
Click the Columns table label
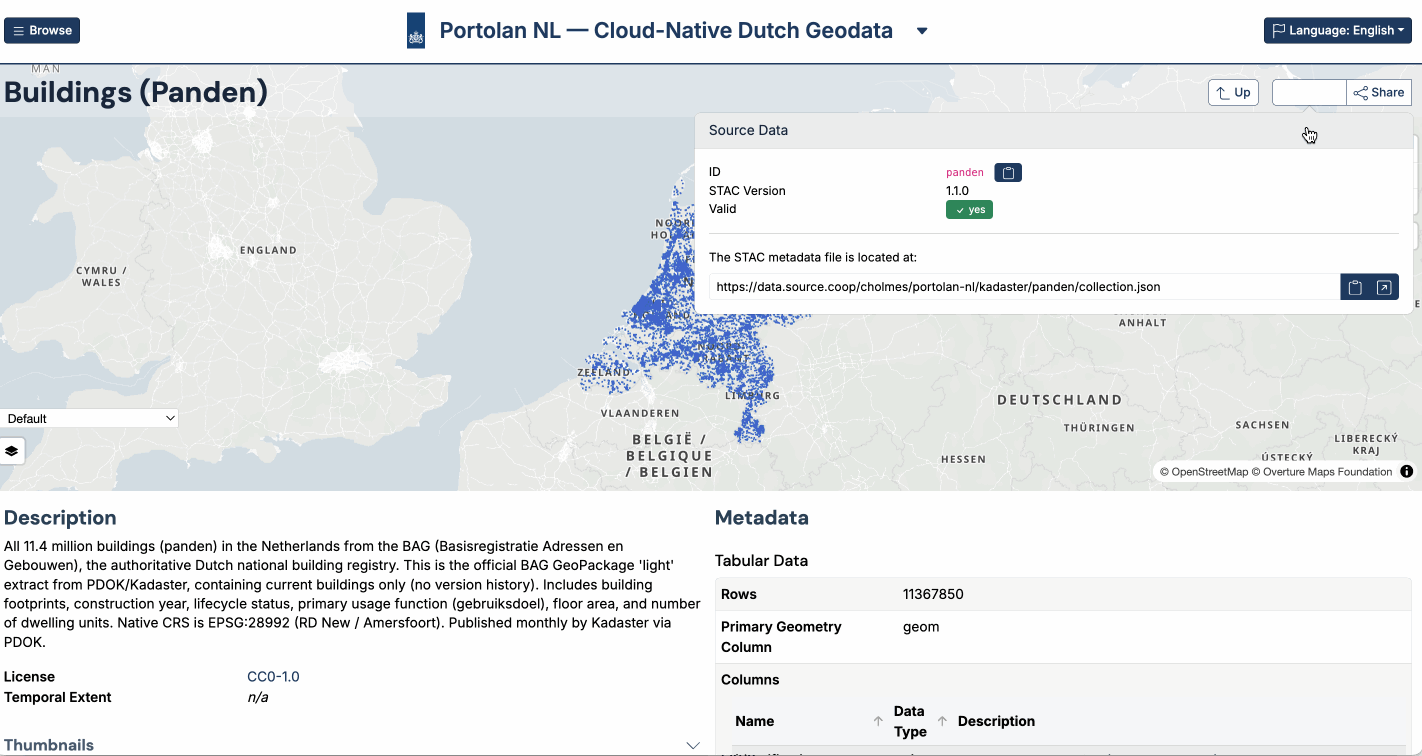click(750, 680)
